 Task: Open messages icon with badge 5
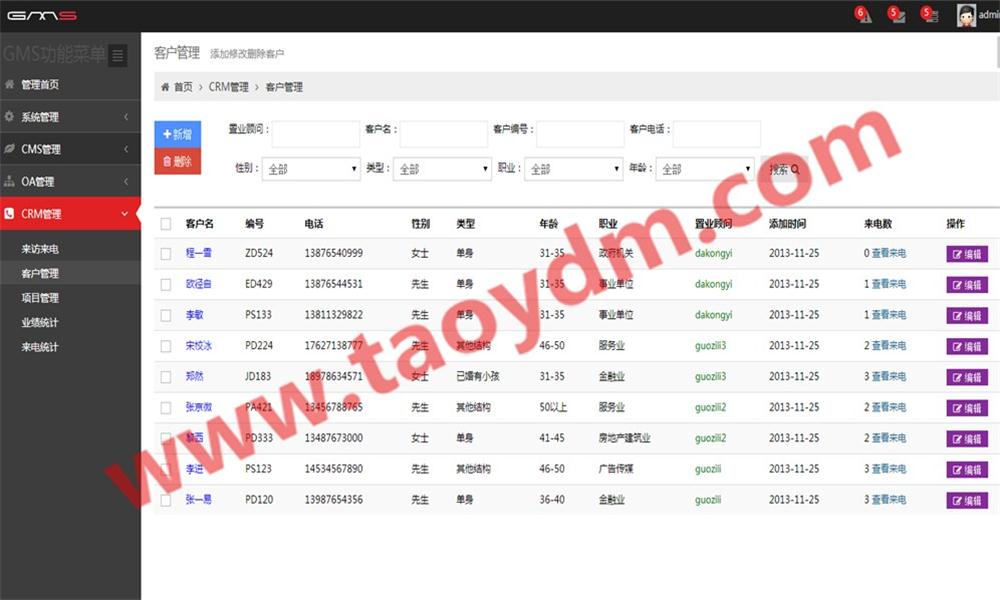(x=897, y=15)
